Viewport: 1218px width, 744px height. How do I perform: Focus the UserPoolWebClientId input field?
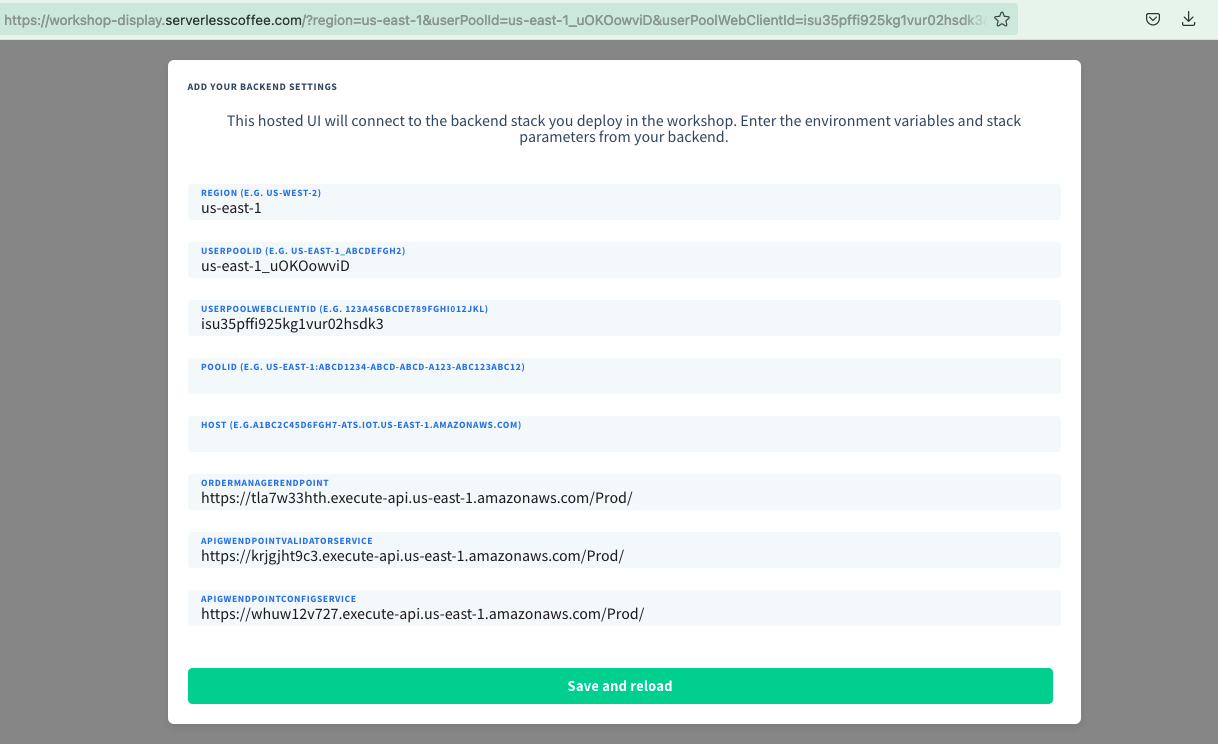pos(624,318)
